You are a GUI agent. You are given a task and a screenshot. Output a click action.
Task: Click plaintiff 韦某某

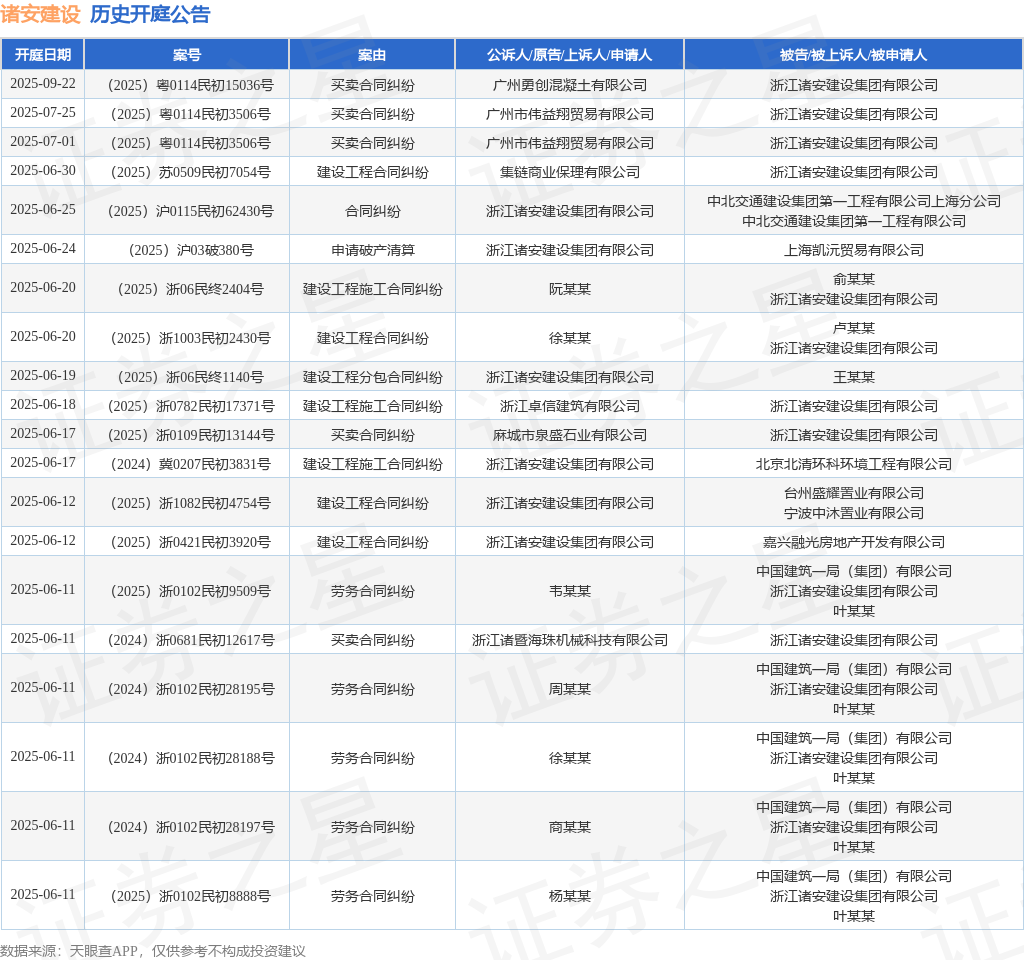tap(569, 591)
